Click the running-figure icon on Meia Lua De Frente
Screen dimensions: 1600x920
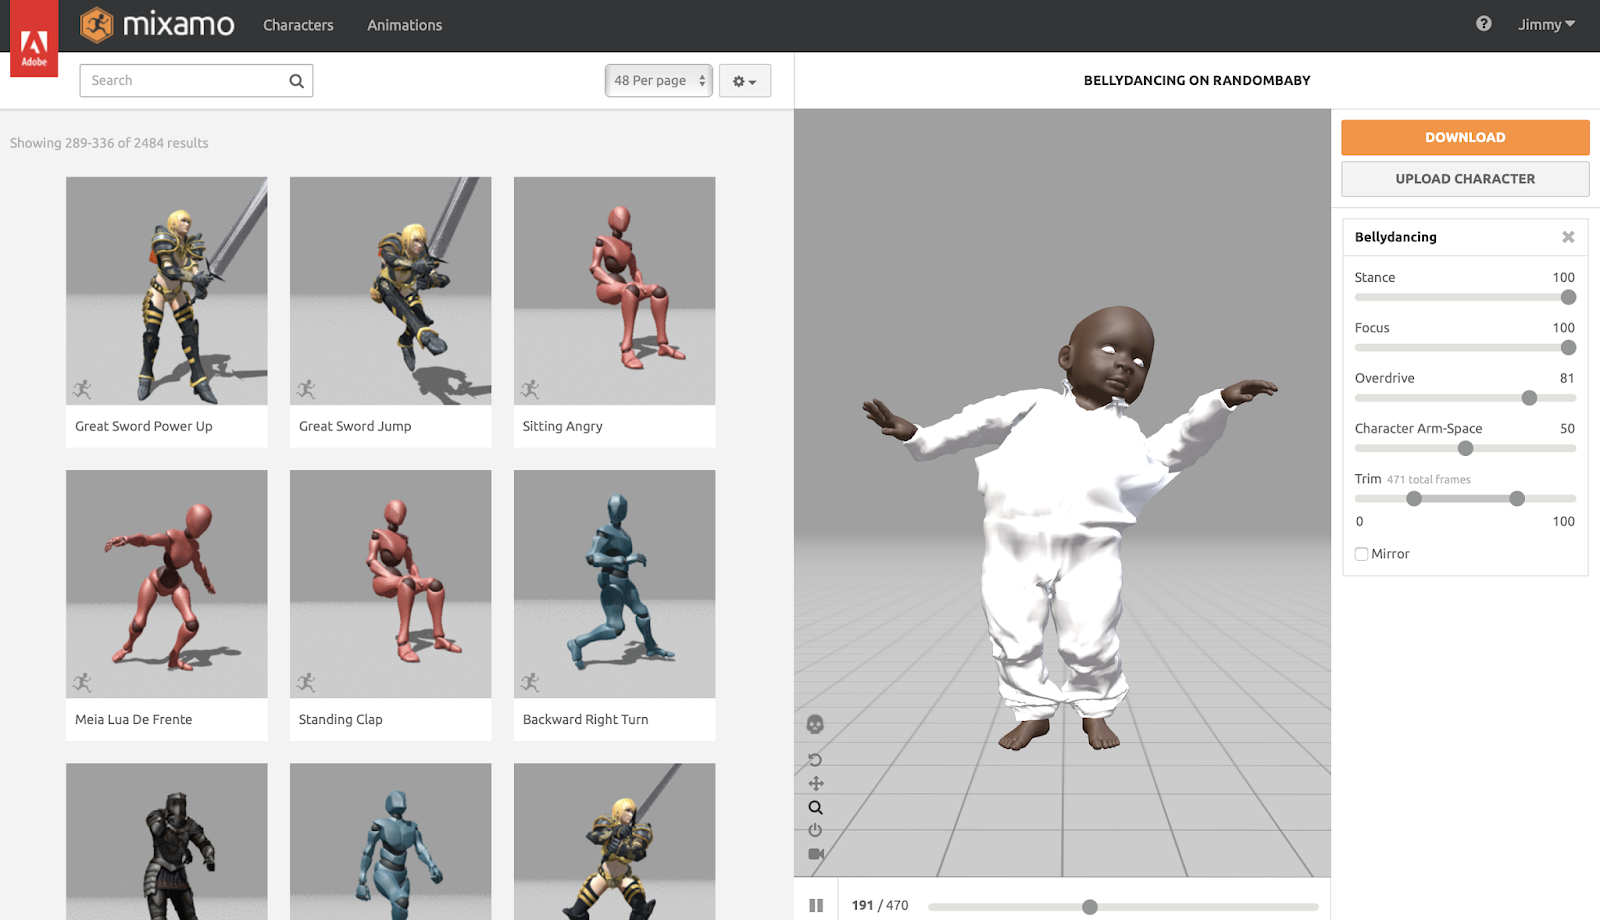click(82, 682)
